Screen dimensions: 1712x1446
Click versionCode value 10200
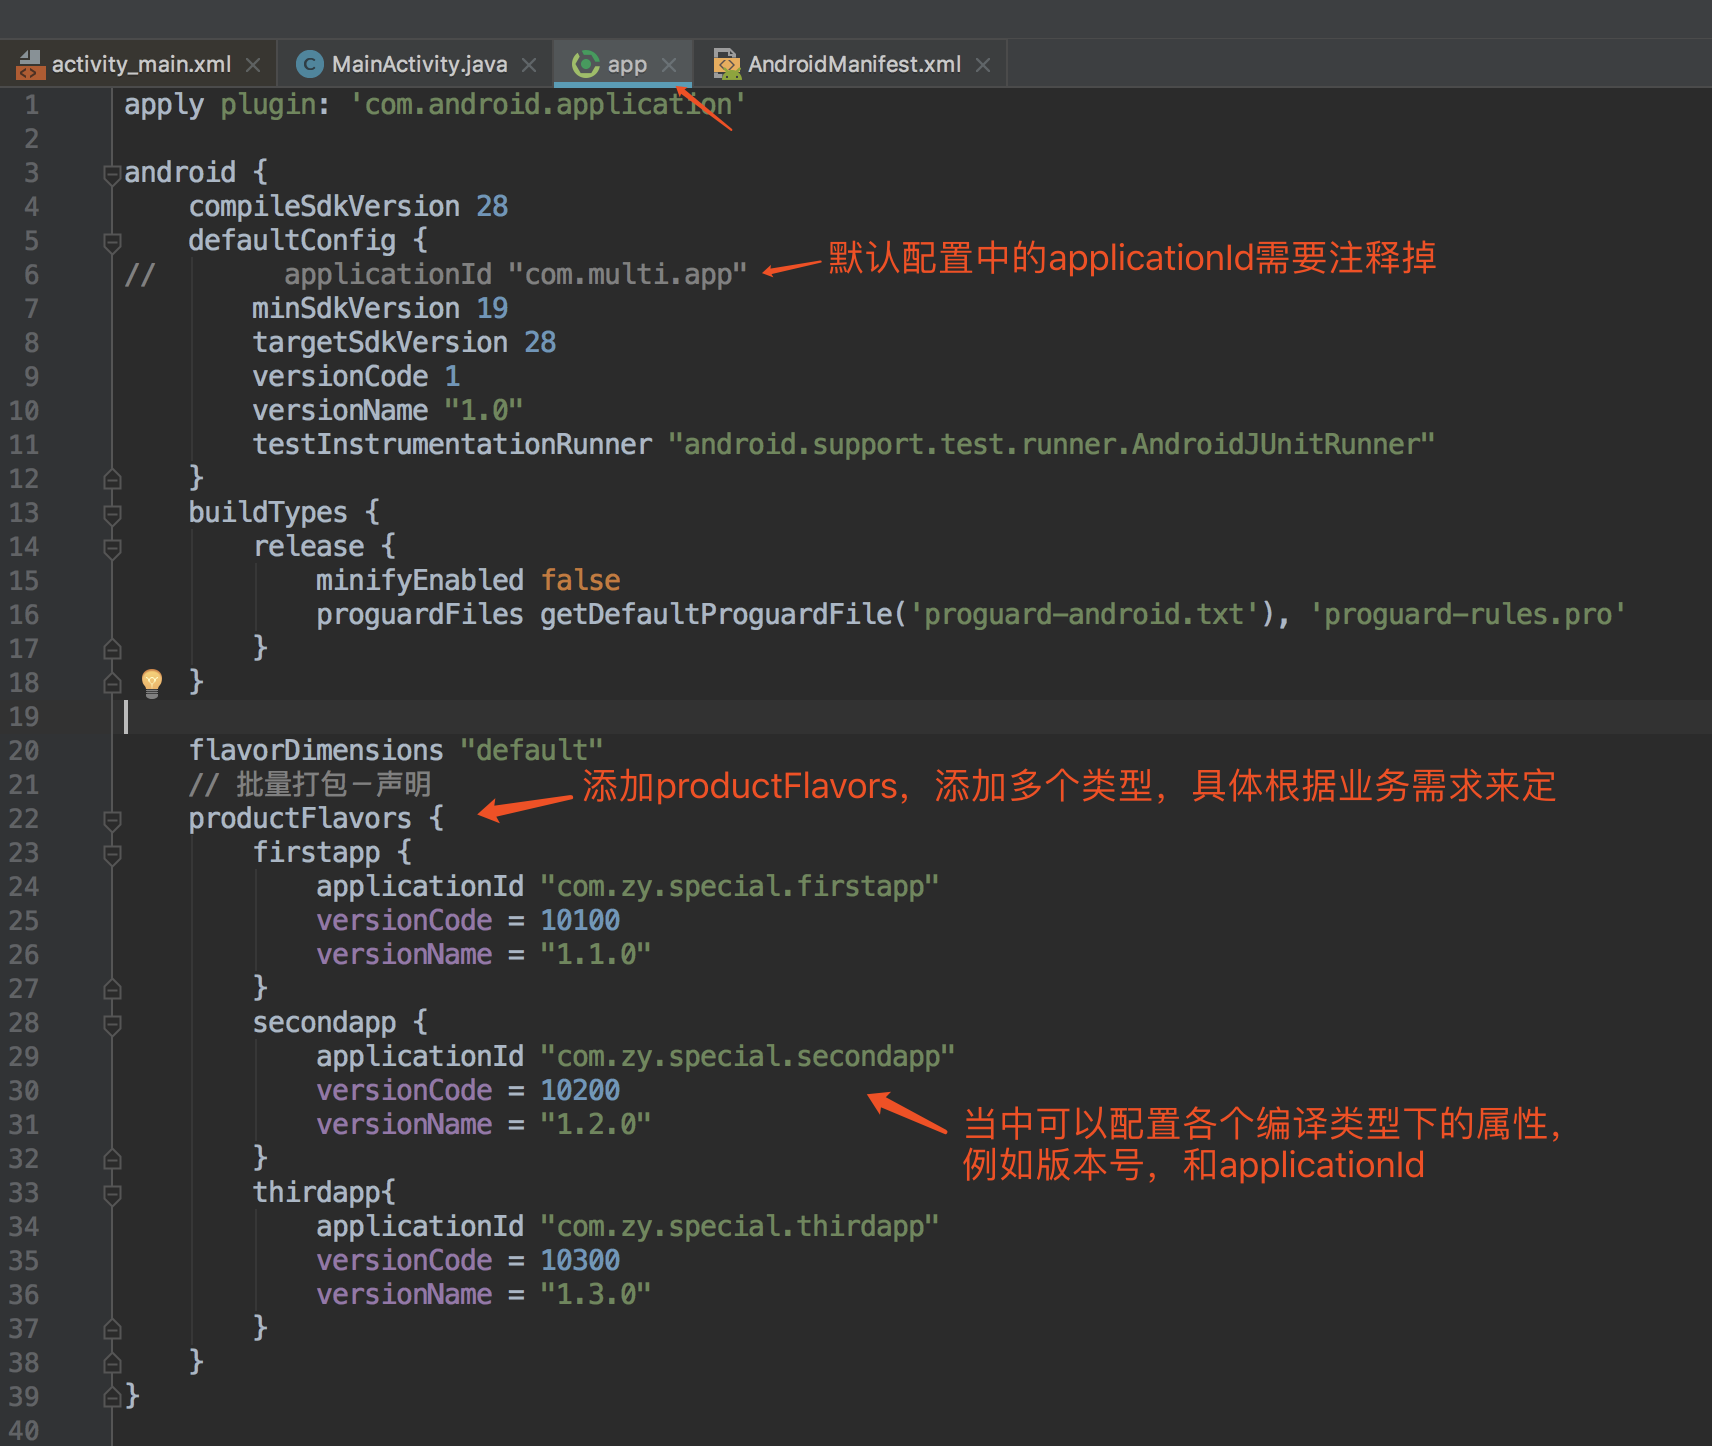pyautogui.click(x=580, y=1091)
